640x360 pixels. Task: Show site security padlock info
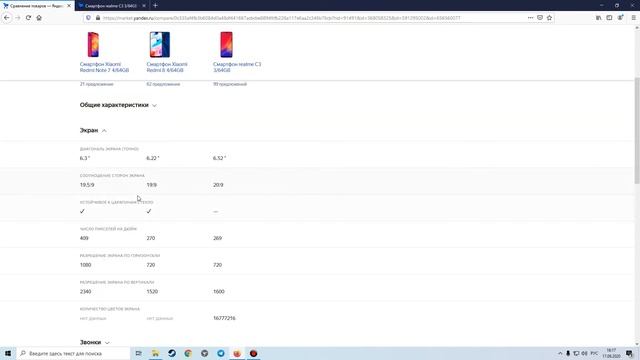tap(98, 18)
